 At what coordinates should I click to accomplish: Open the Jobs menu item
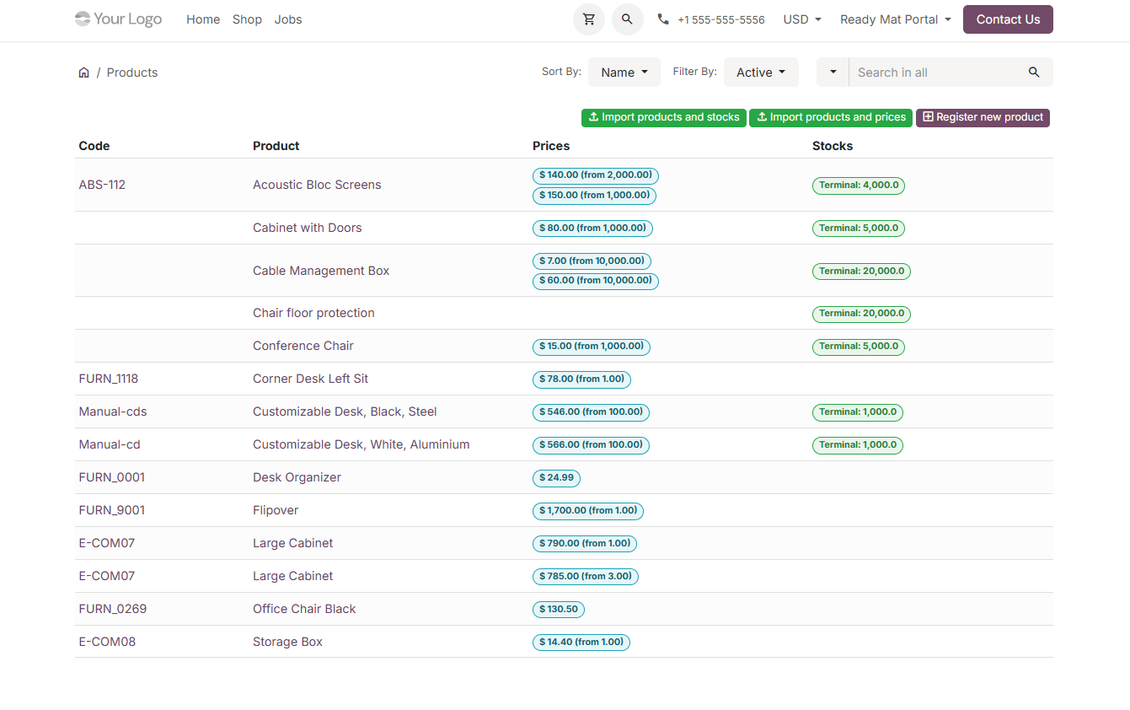[x=288, y=19]
